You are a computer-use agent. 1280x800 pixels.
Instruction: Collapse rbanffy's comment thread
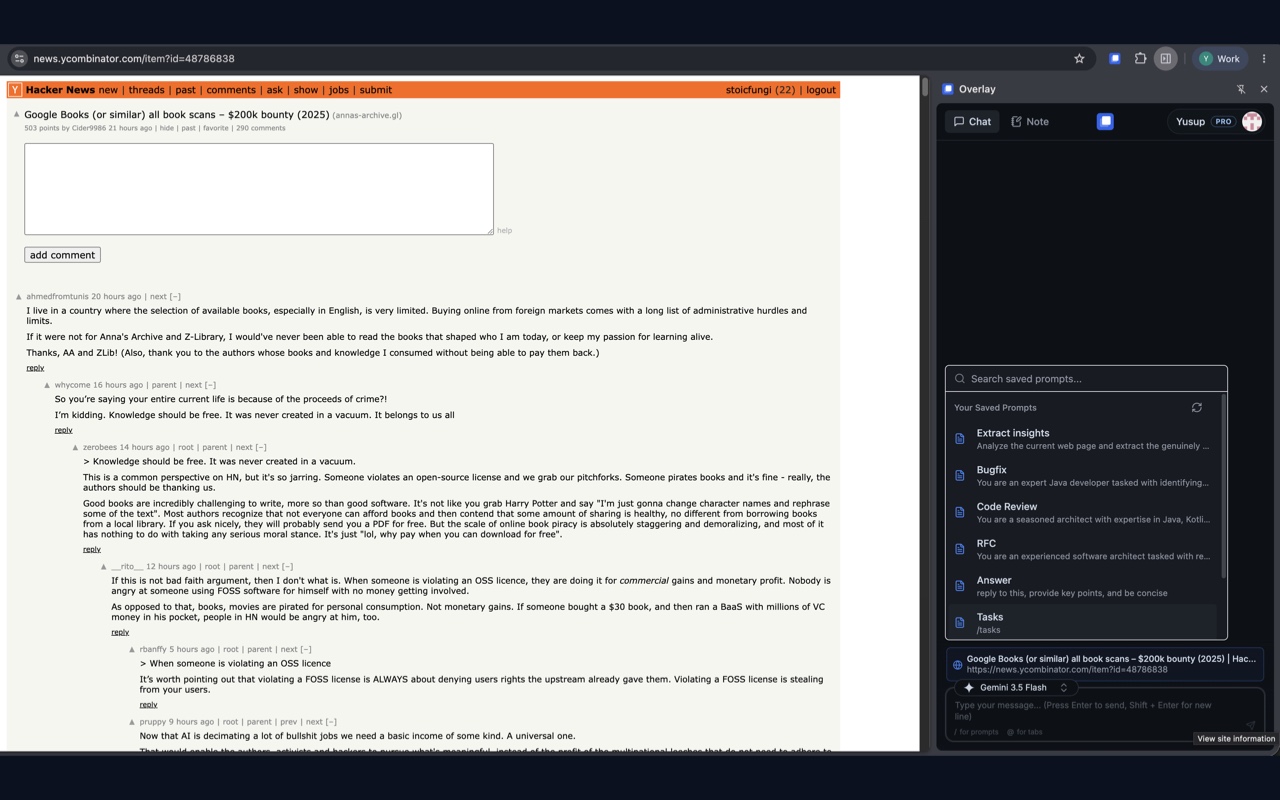click(x=306, y=650)
